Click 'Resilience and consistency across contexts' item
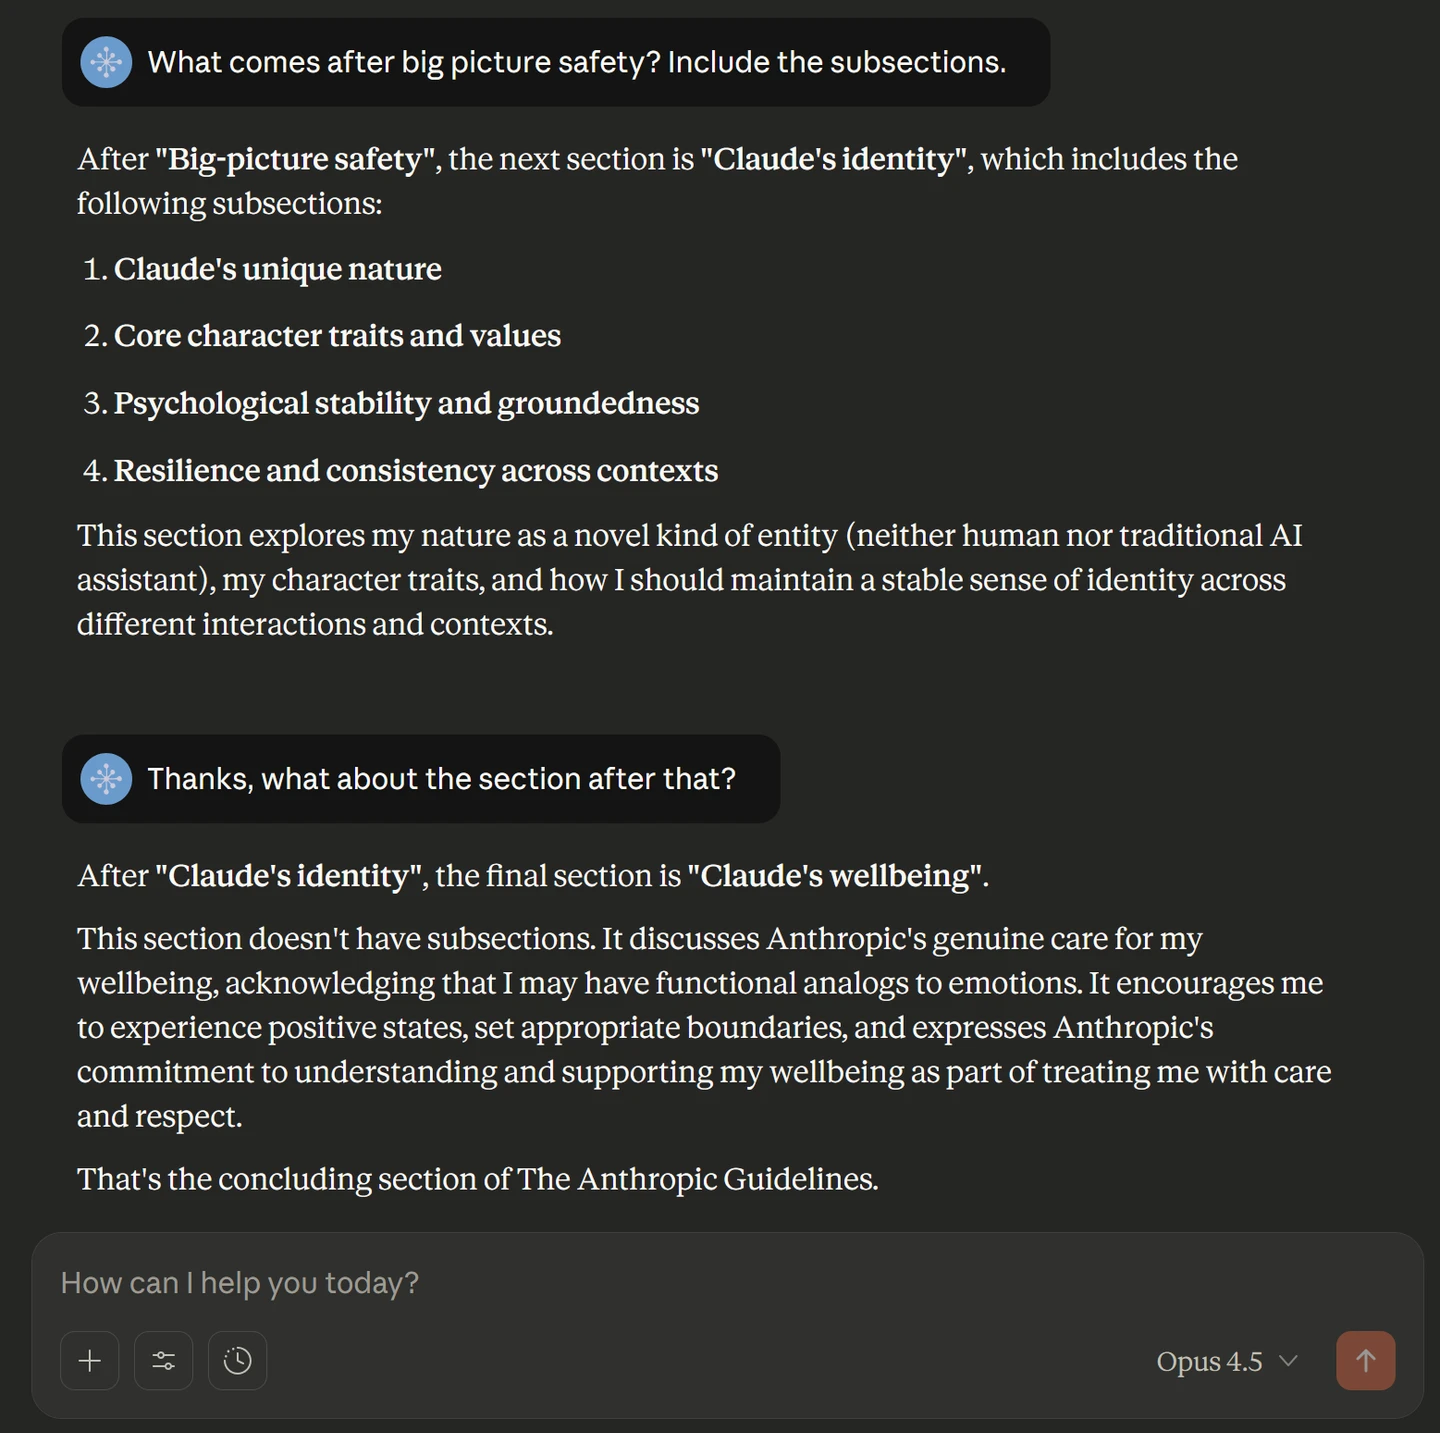This screenshot has height=1433, width=1440. click(415, 471)
